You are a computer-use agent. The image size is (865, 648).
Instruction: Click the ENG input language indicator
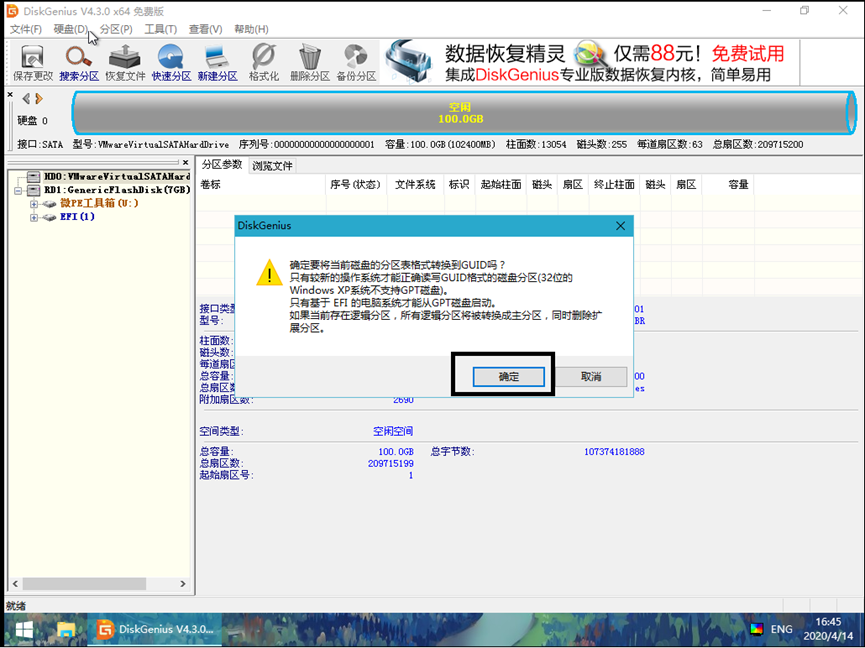point(781,629)
